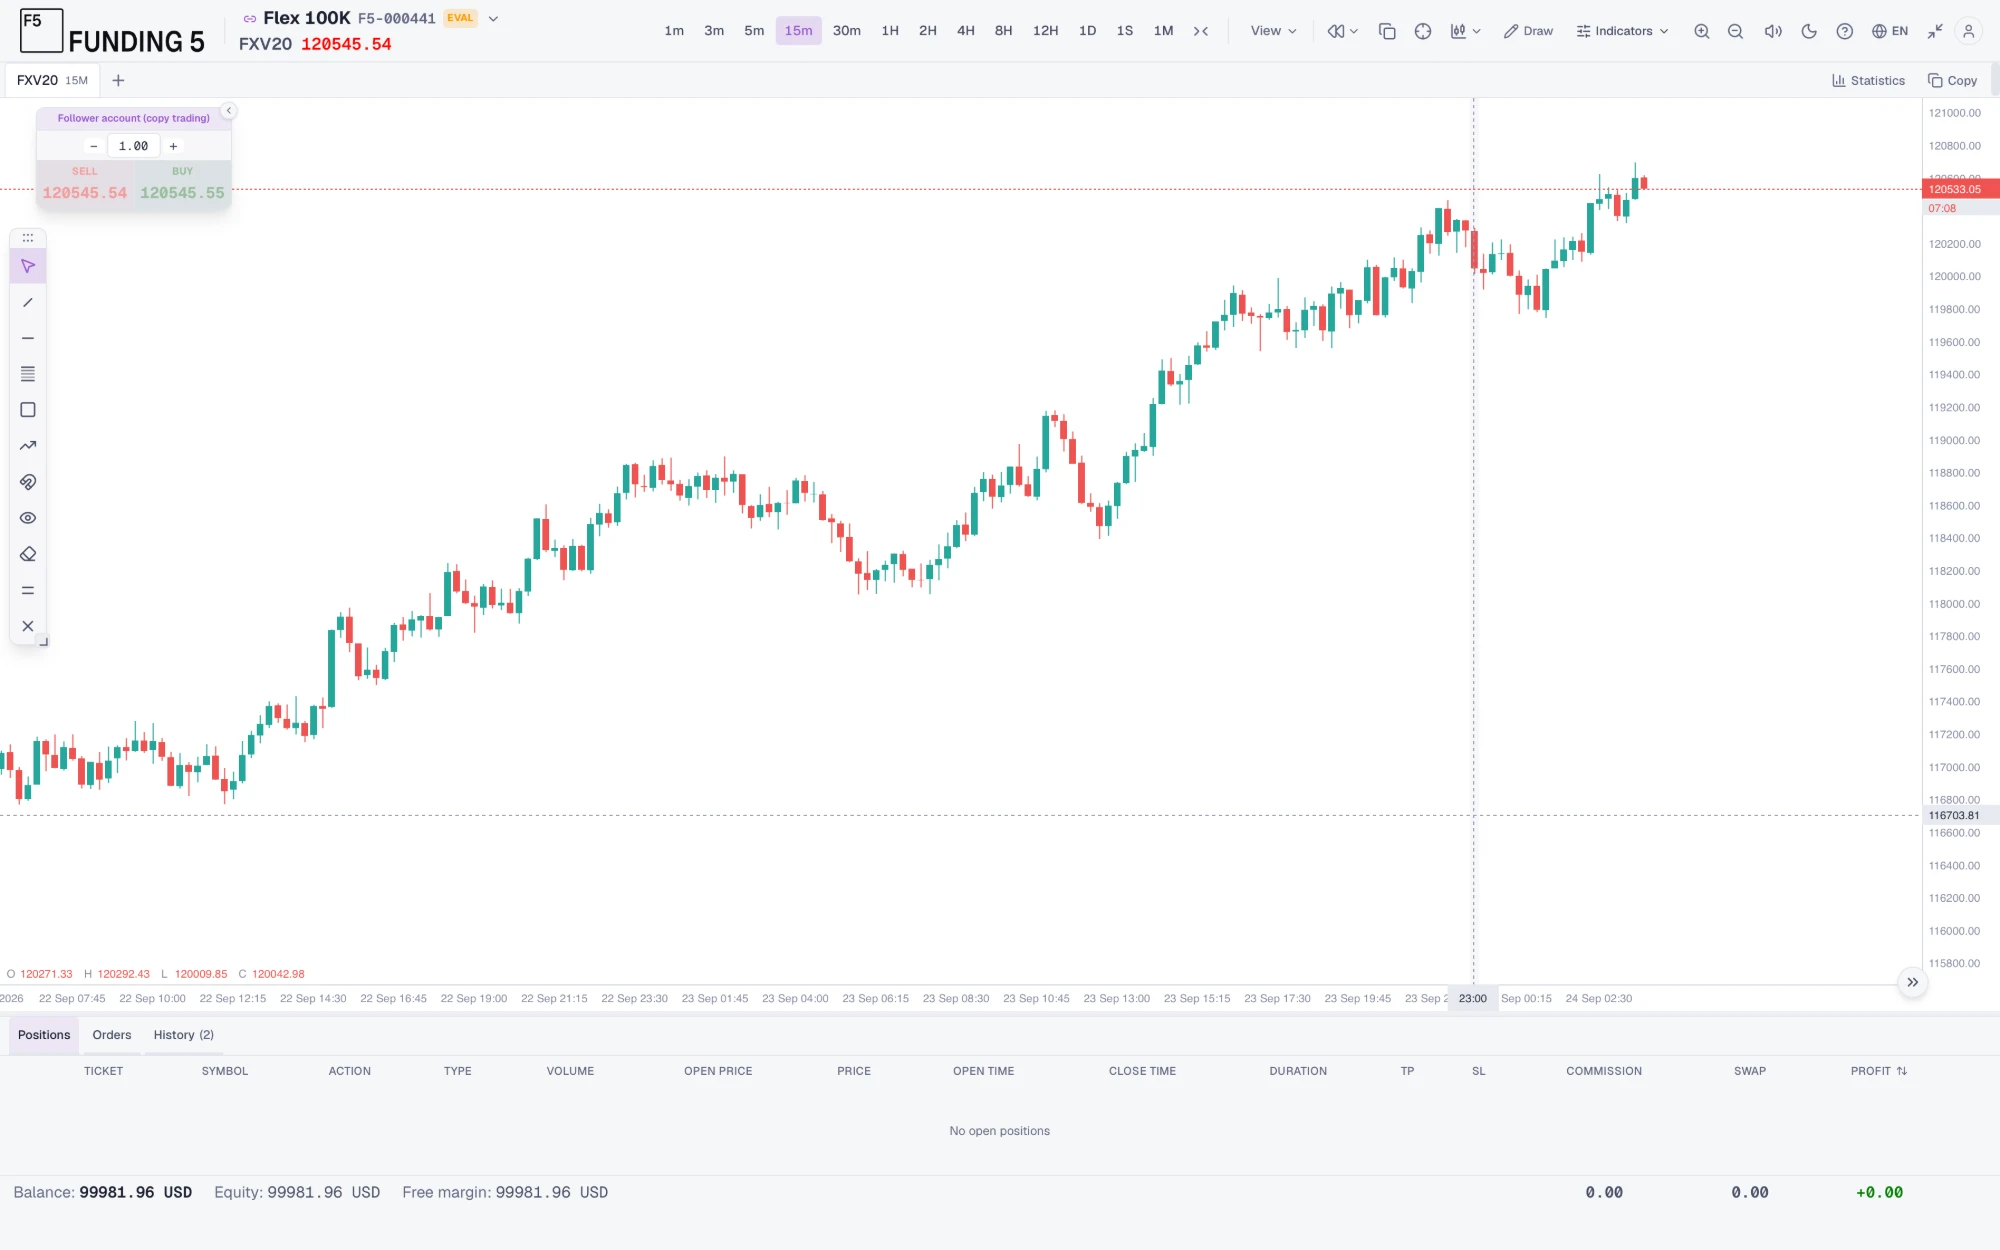Toggle sound notifications speaker icon
The image size is (2000, 1250).
(x=1773, y=31)
